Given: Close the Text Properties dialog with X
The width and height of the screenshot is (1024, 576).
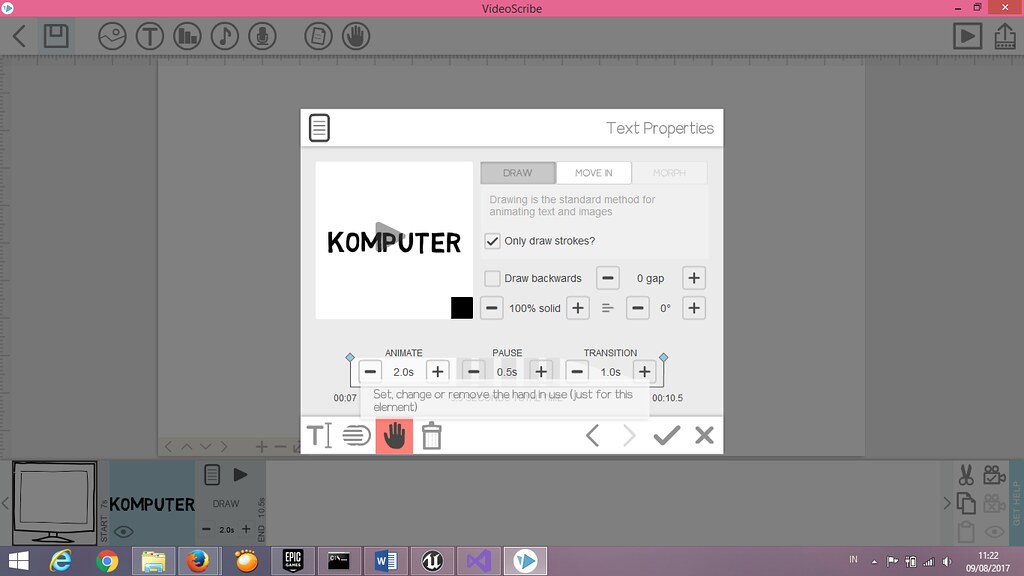Looking at the screenshot, I should pos(705,436).
